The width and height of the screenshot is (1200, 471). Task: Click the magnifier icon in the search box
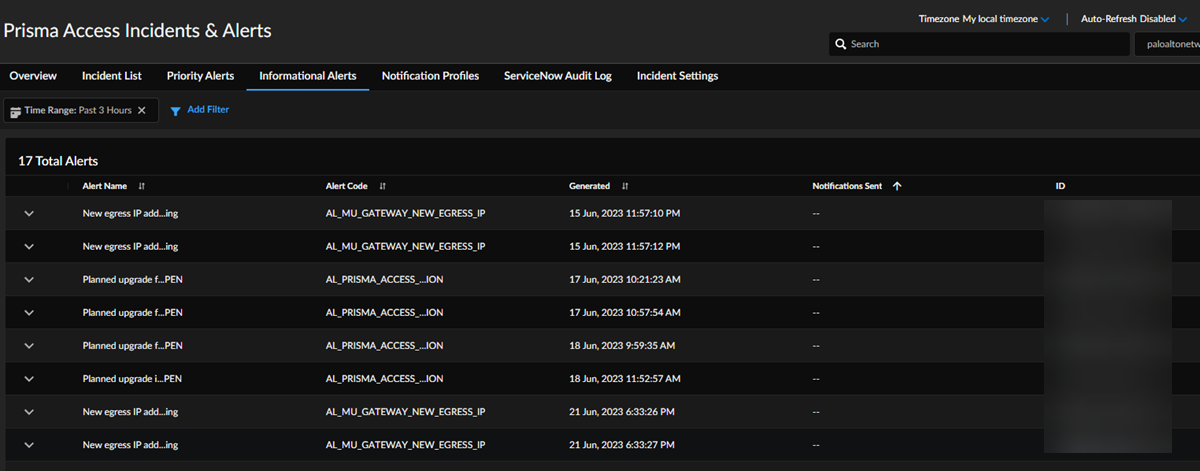coord(841,45)
